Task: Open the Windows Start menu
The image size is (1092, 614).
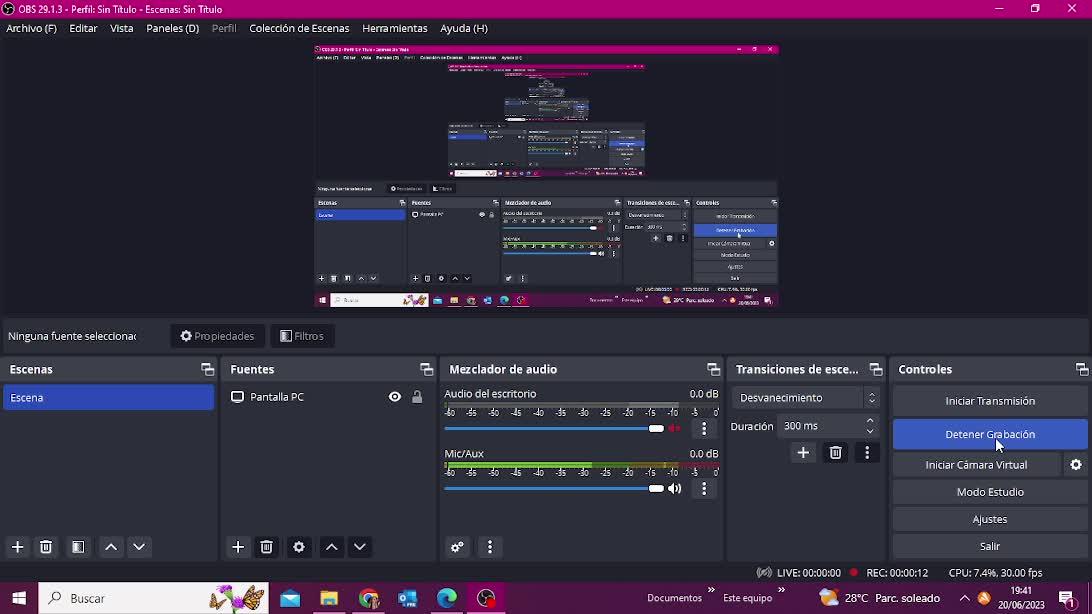Action: coord(19,598)
